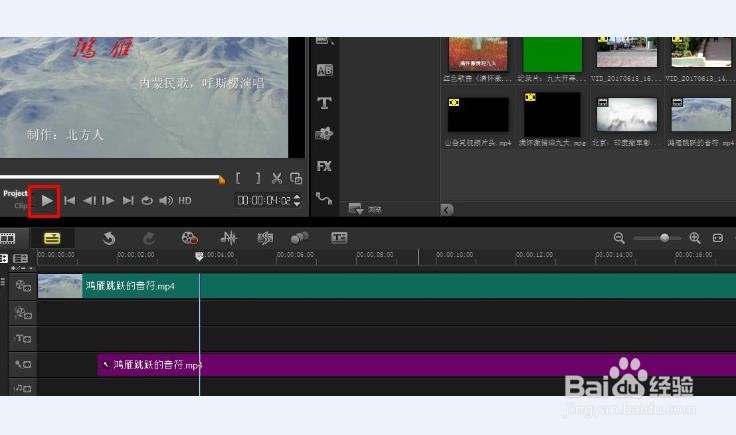736x435 pixels.
Task: Step forward to the next frame
Action: pos(108,201)
